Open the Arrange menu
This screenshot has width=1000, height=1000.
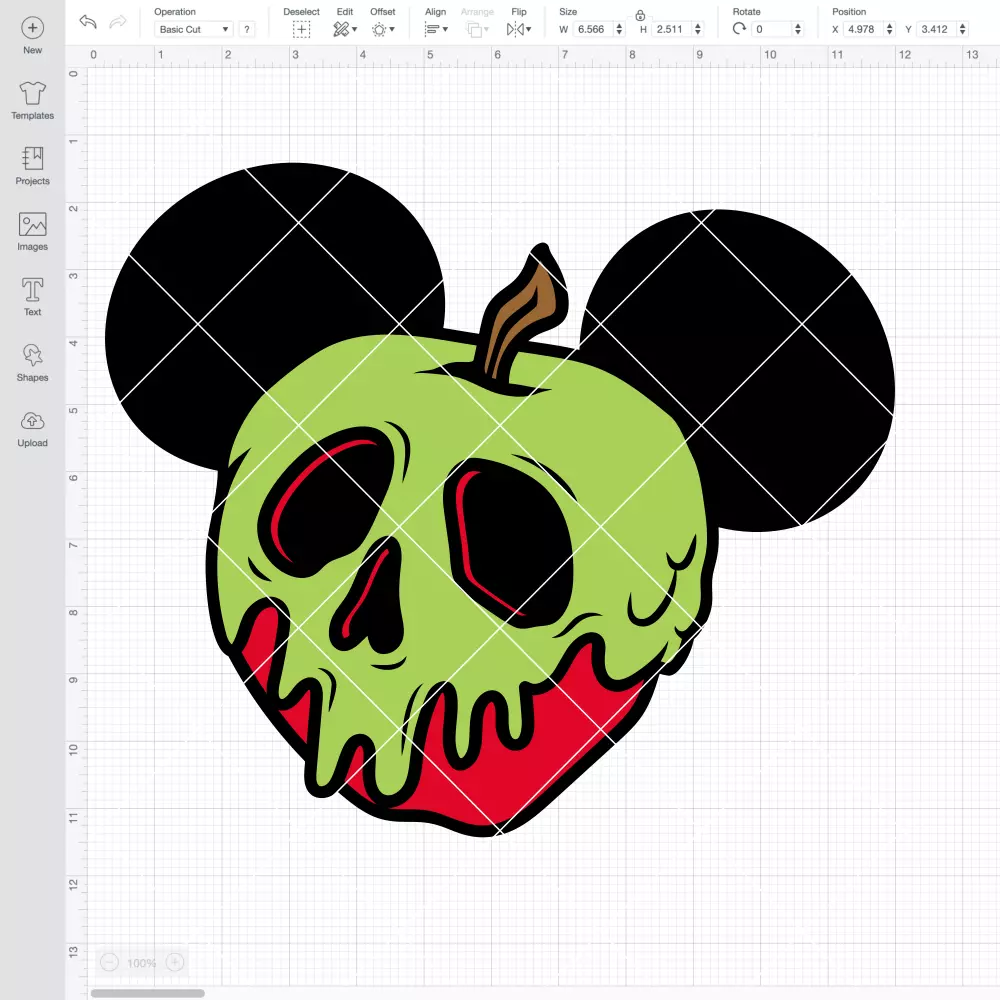[x=477, y=29]
